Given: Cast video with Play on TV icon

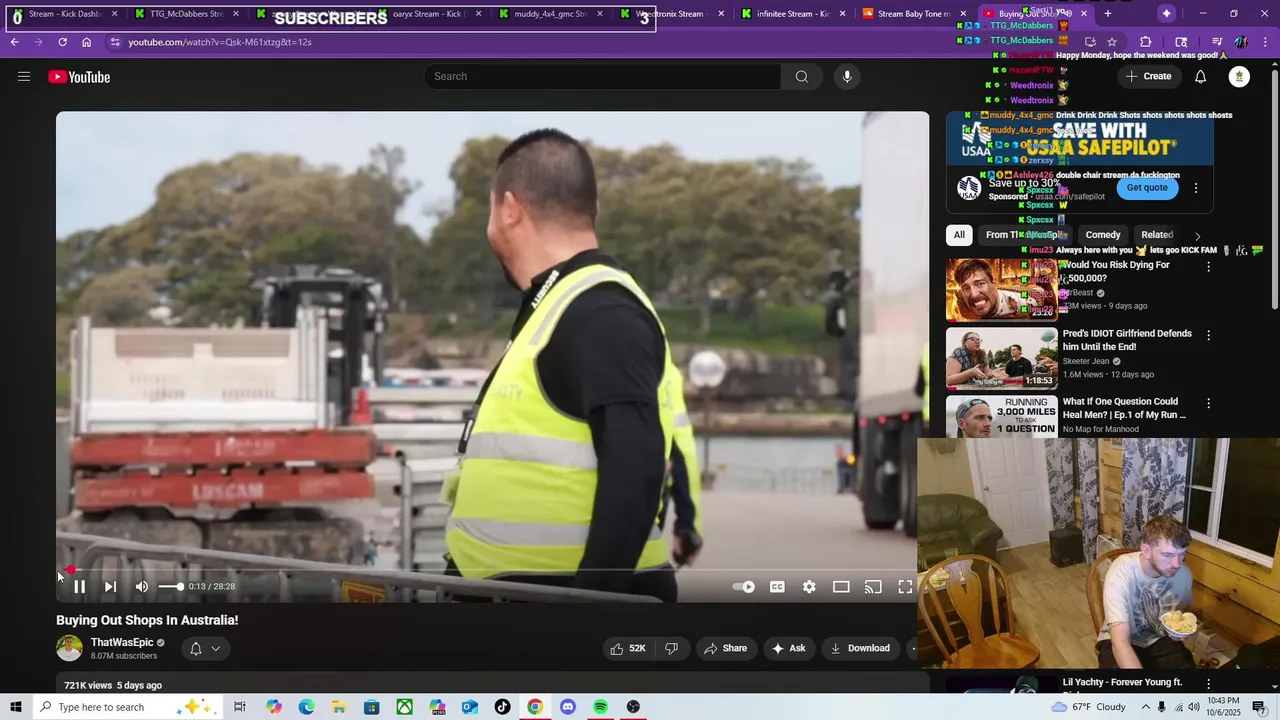Looking at the screenshot, I should coord(873,587).
